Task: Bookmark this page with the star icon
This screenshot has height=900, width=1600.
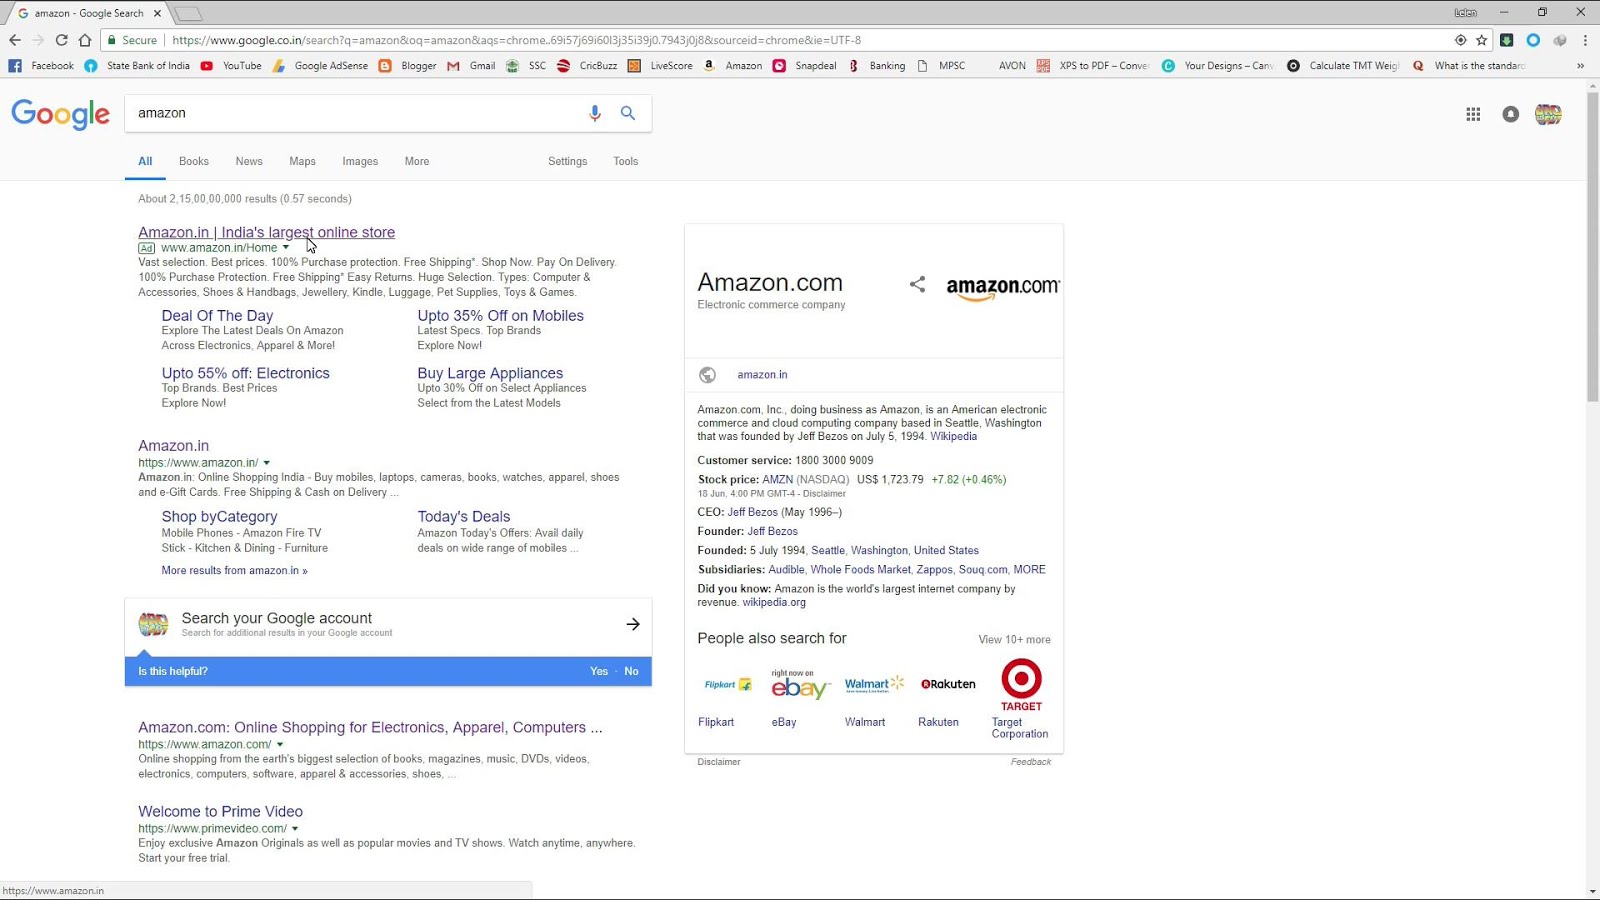Action: coord(1482,40)
